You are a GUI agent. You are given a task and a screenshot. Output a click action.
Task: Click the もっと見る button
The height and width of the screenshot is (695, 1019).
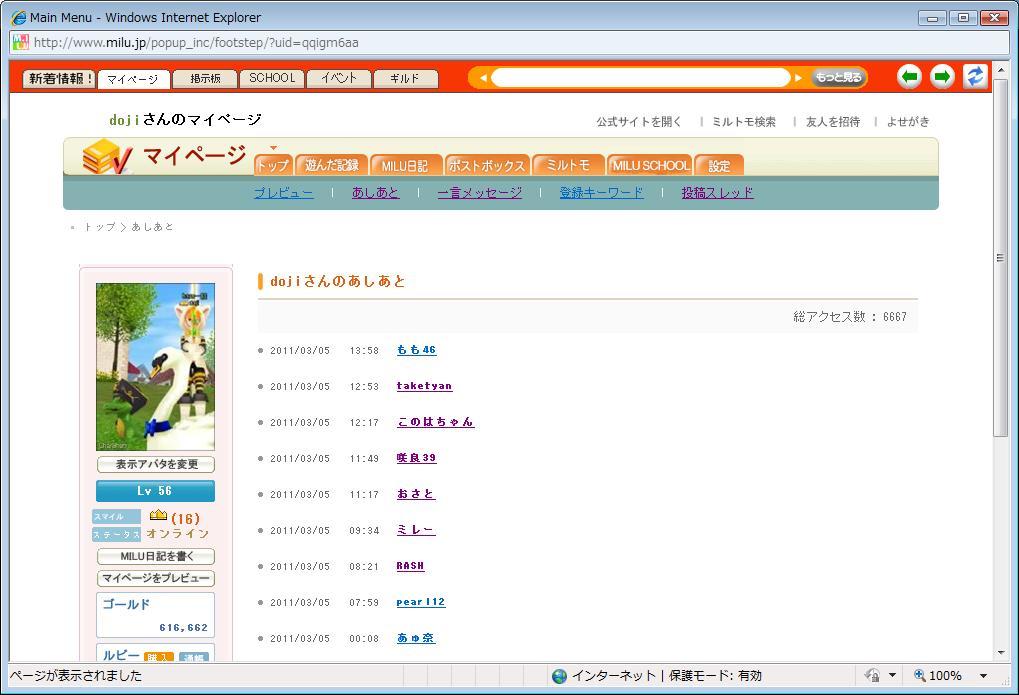pyautogui.click(x=838, y=78)
